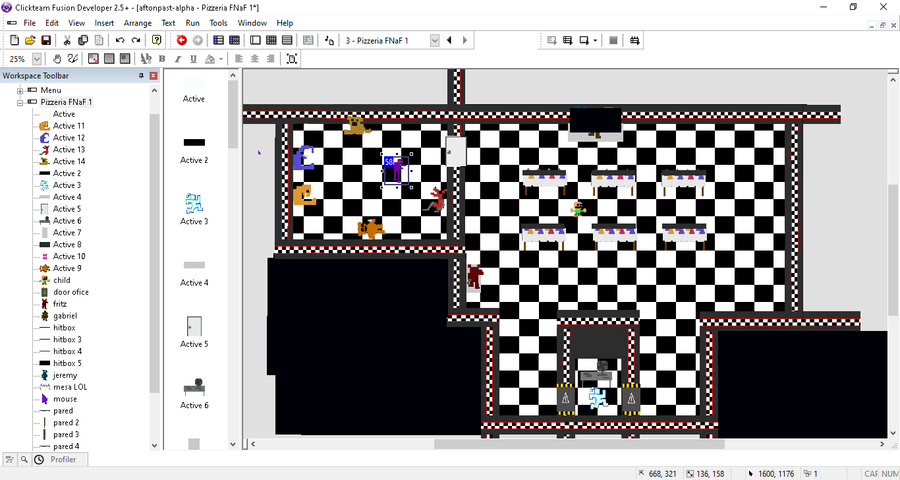Viewport: 900px width, 480px height.
Task: Toggle Italic text formatting
Action: tap(177, 59)
